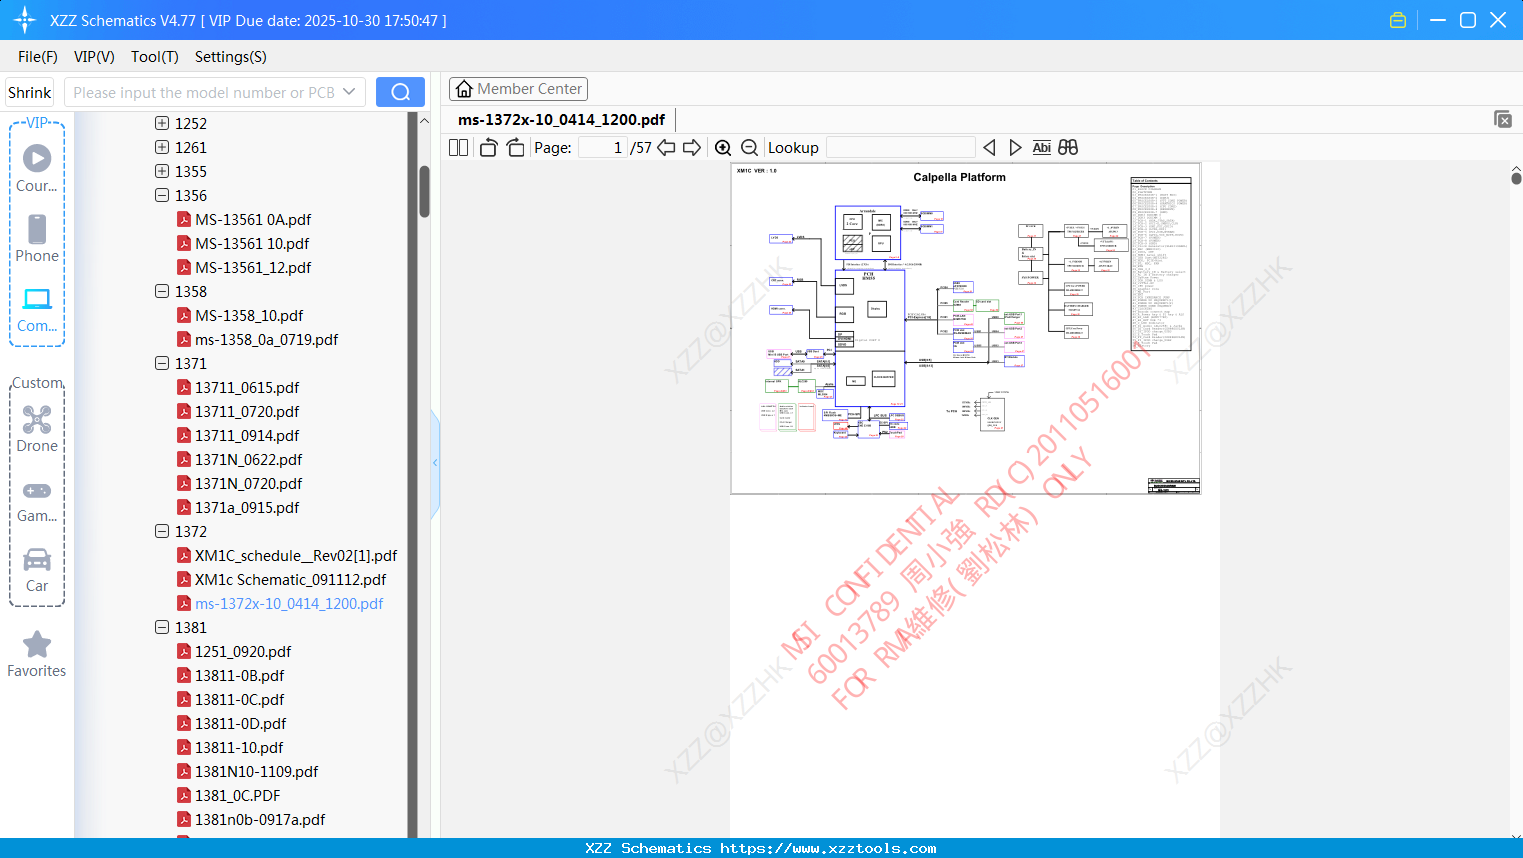
Task: Click the model number search field
Action: [x=203, y=92]
